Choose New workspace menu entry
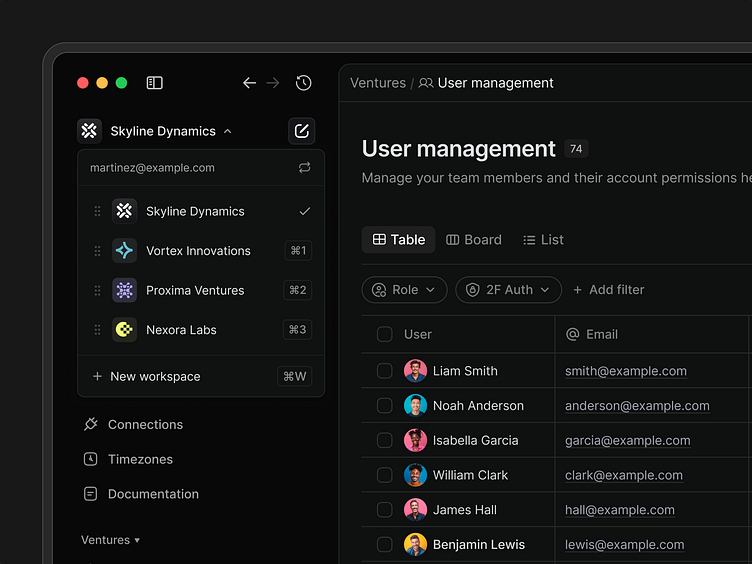The width and height of the screenshot is (752, 564). (x=201, y=376)
